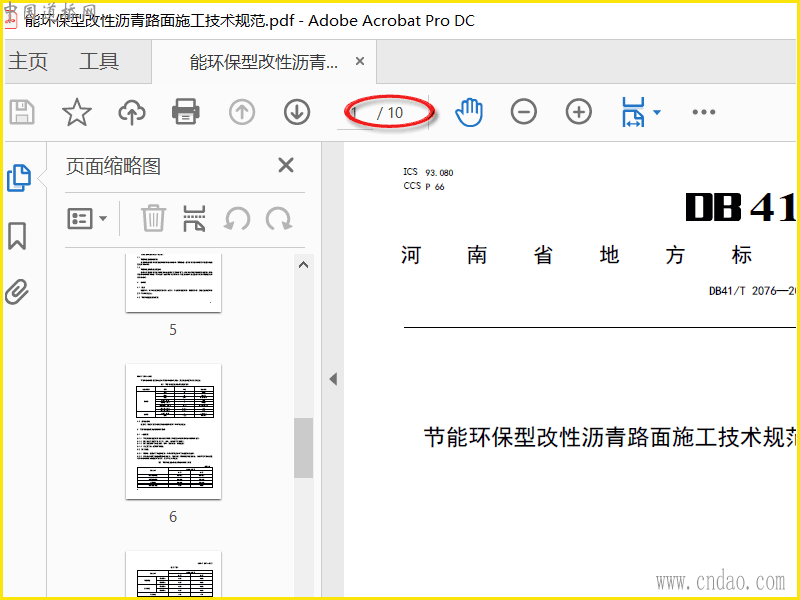Viewport: 800px width, 600px height.
Task: Select the page 7 thumbnail
Action: click(x=173, y=573)
